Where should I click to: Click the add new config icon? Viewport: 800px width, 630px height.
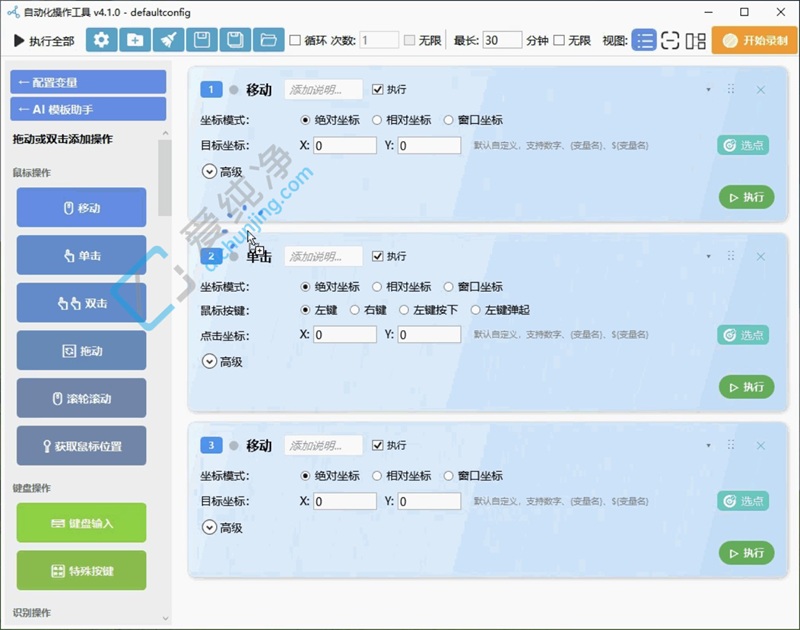tap(135, 40)
